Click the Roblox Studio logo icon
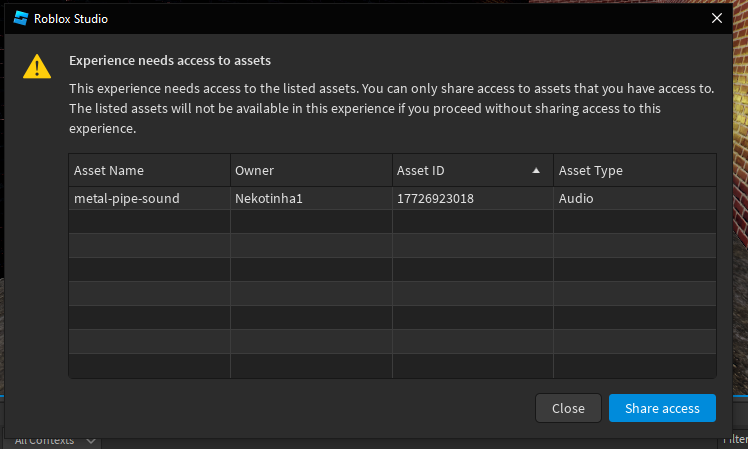The height and width of the screenshot is (449, 748). coord(21,18)
